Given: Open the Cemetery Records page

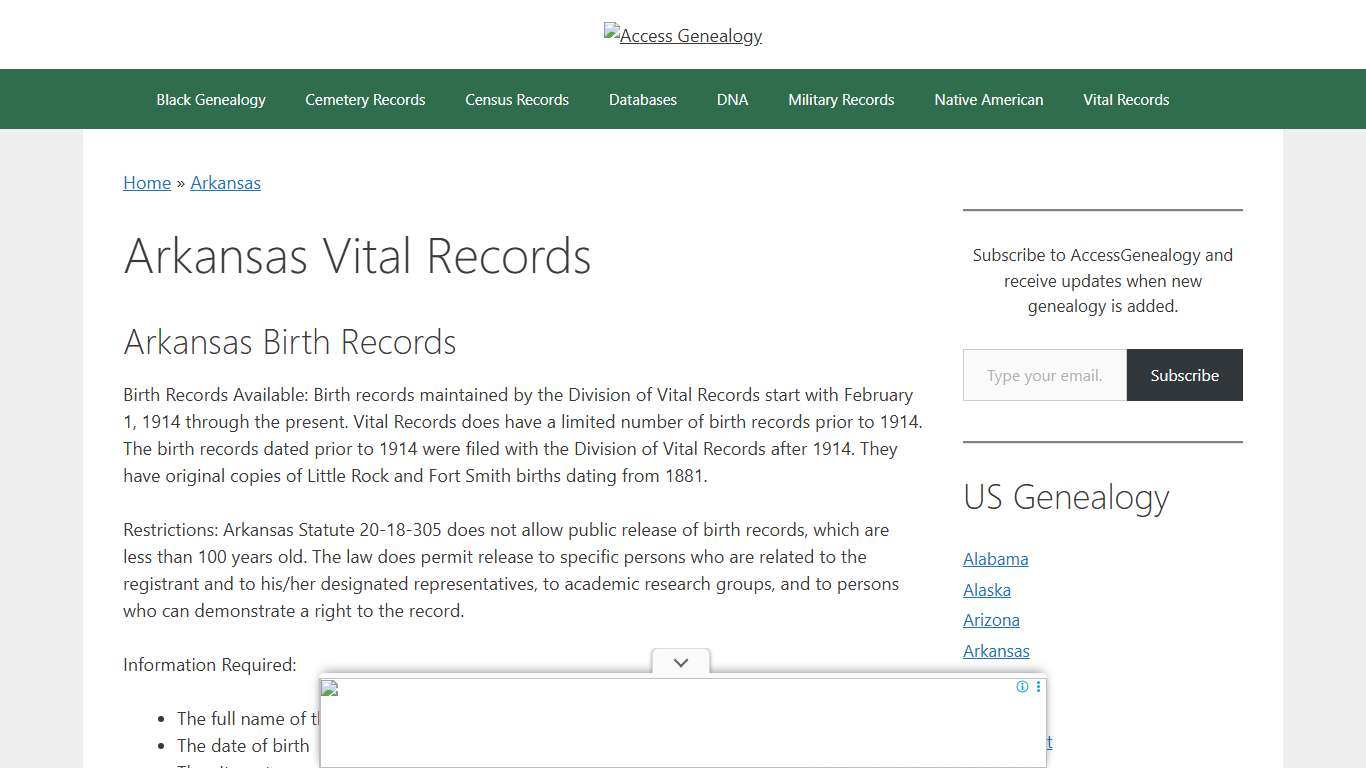Looking at the screenshot, I should pyautogui.click(x=365, y=99).
